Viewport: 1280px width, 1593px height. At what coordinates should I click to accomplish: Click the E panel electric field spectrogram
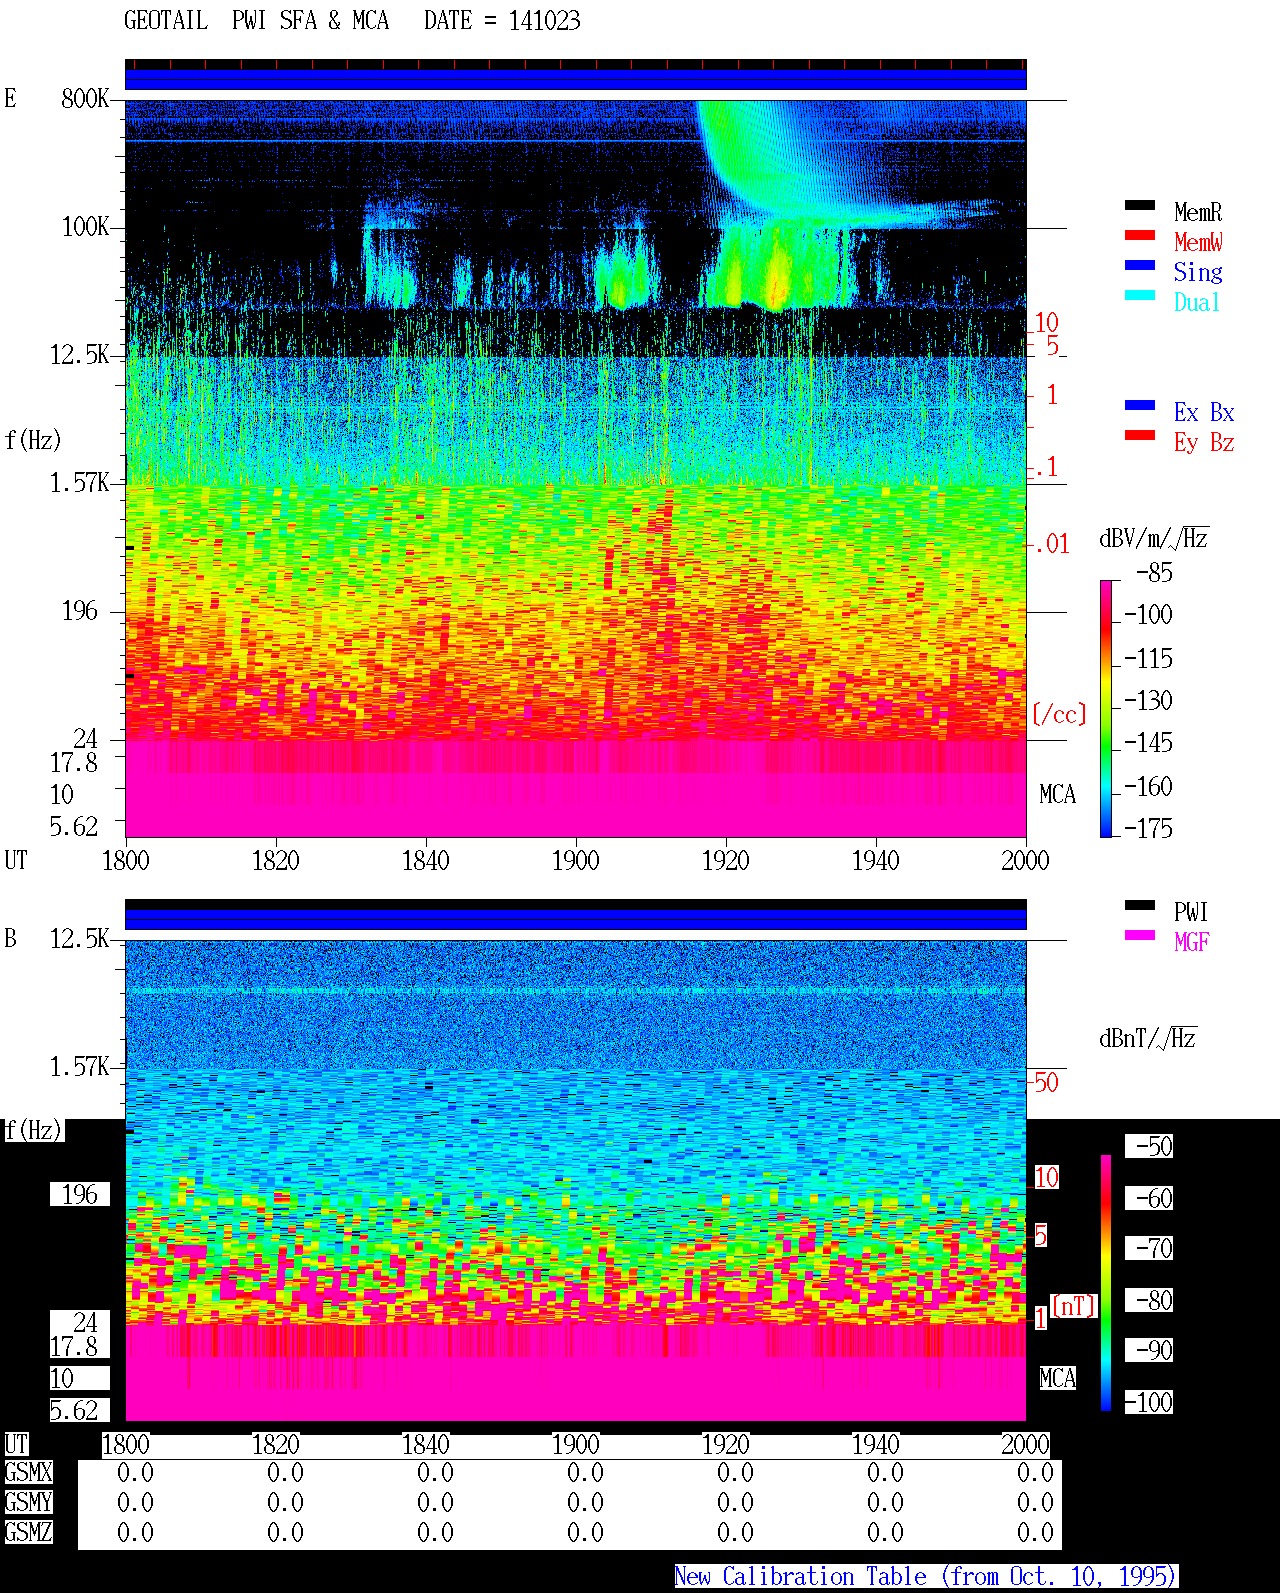[576, 469]
